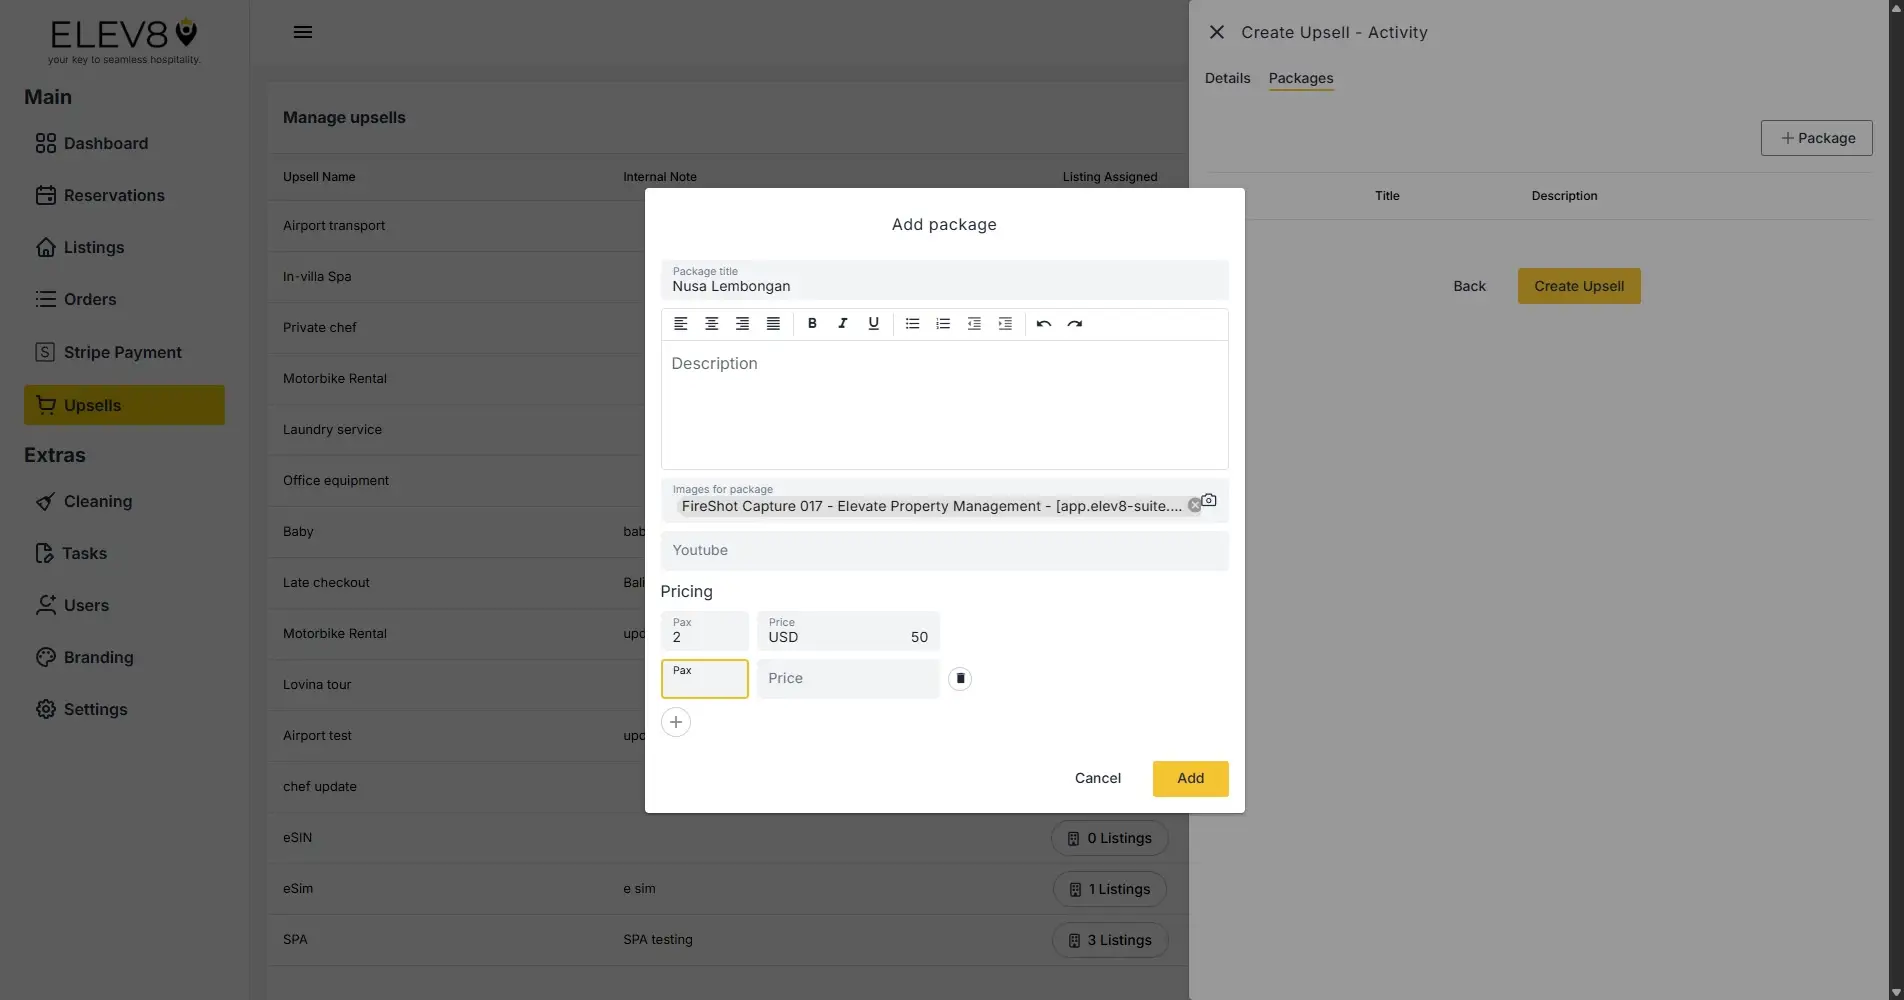Toggle bold formatting
Image resolution: width=1904 pixels, height=1000 pixels.
click(x=811, y=323)
